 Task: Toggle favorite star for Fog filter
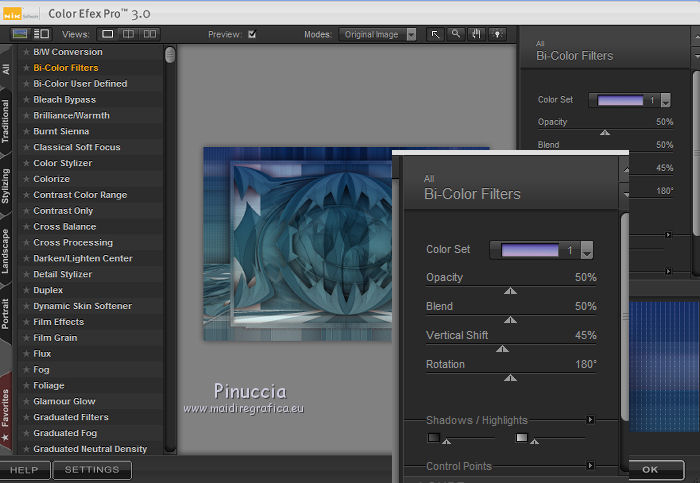pos(26,370)
